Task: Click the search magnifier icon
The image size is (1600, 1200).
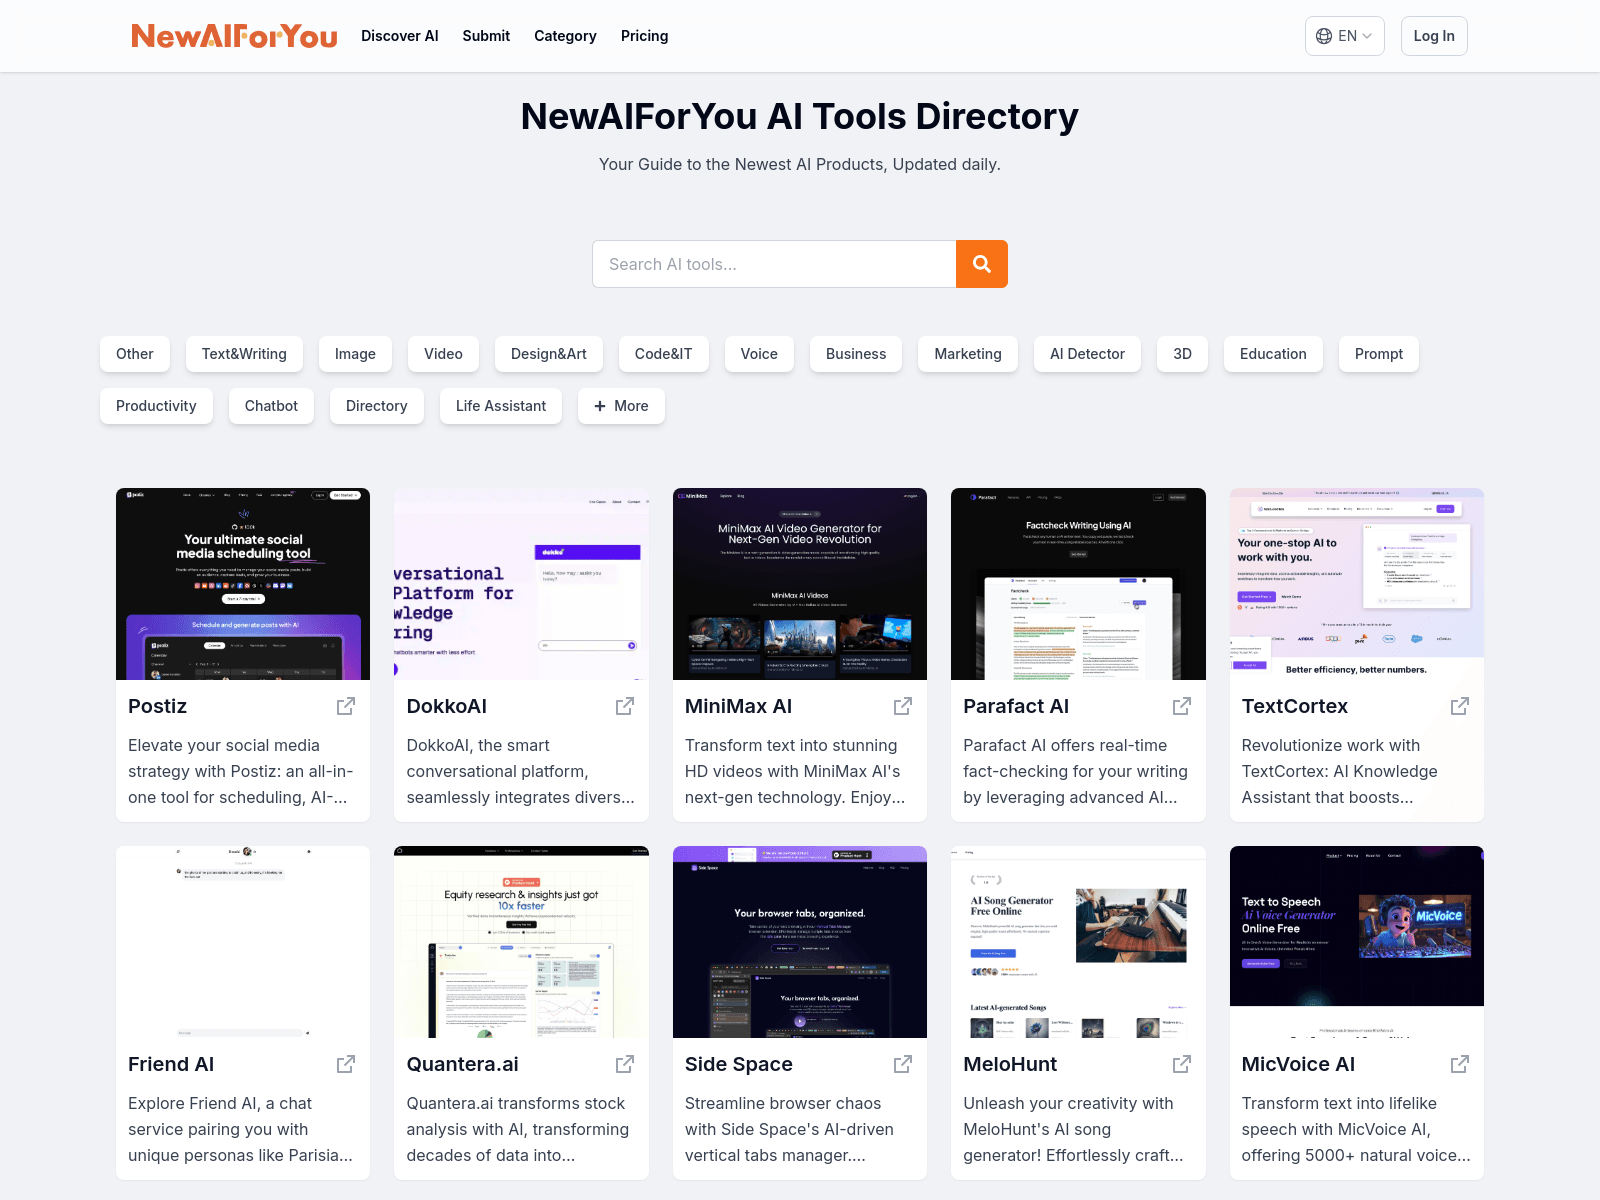Action: (x=981, y=264)
